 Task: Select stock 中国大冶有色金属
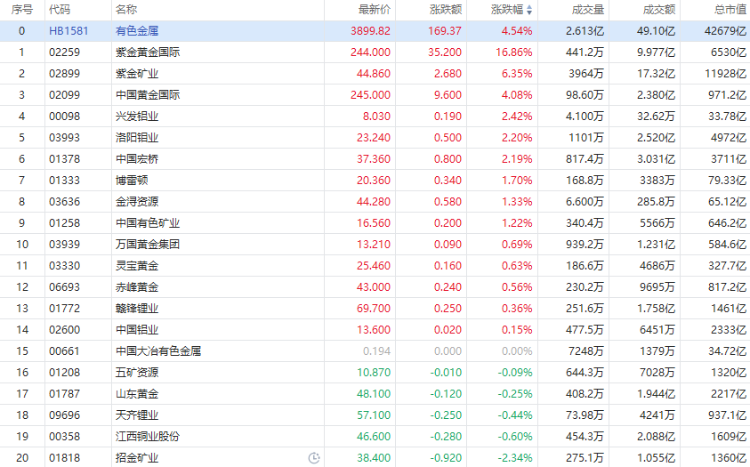(x=158, y=351)
